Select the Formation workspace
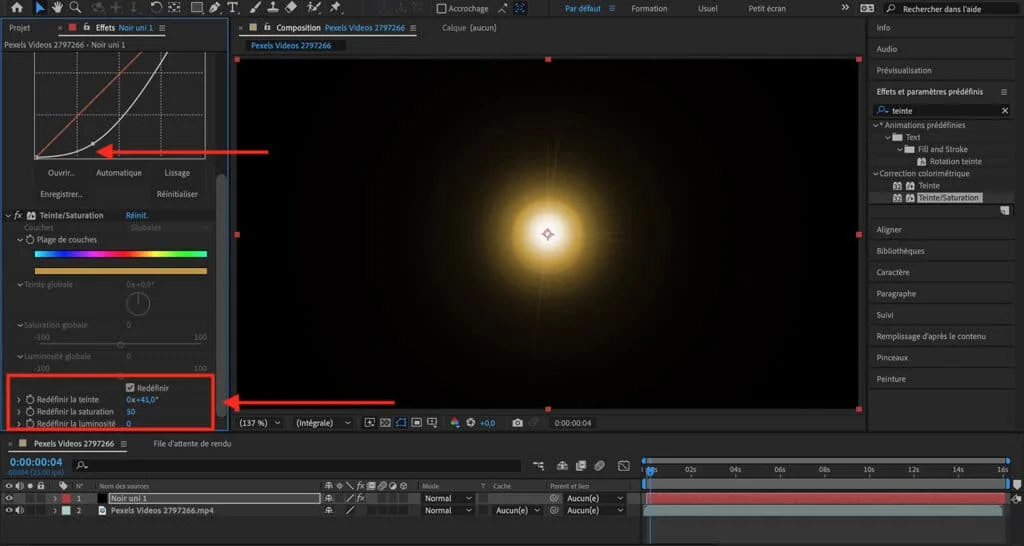Screen dimensions: 1024x546 click(x=649, y=8)
